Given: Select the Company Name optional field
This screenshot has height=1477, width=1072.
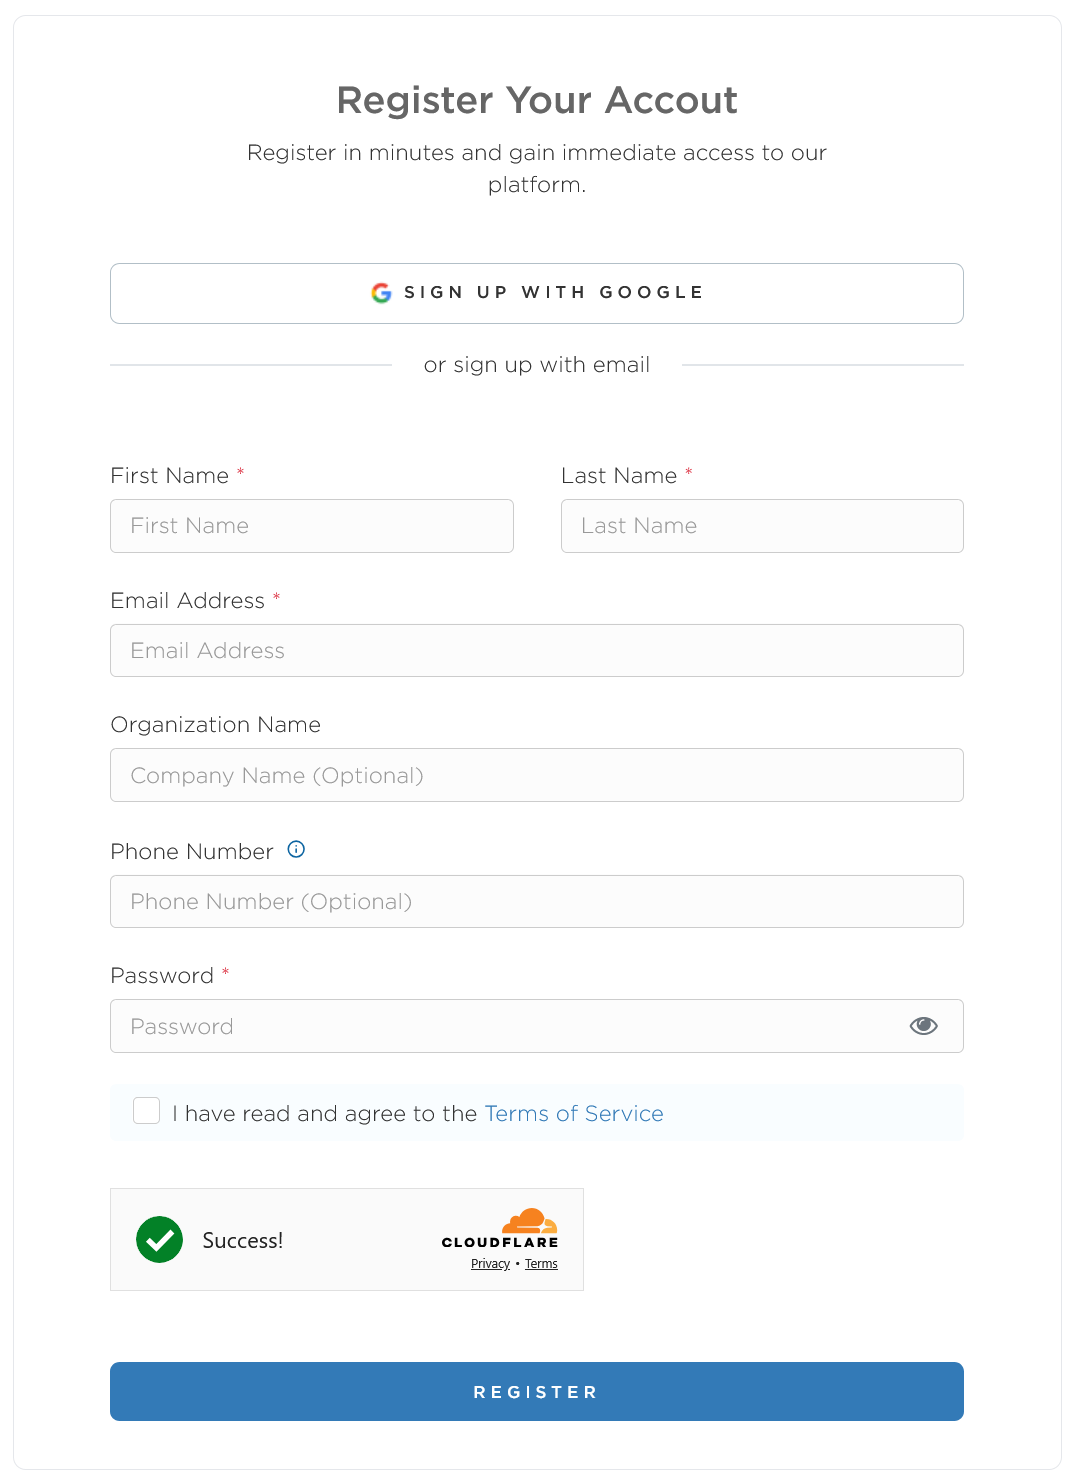Looking at the screenshot, I should pos(536,775).
